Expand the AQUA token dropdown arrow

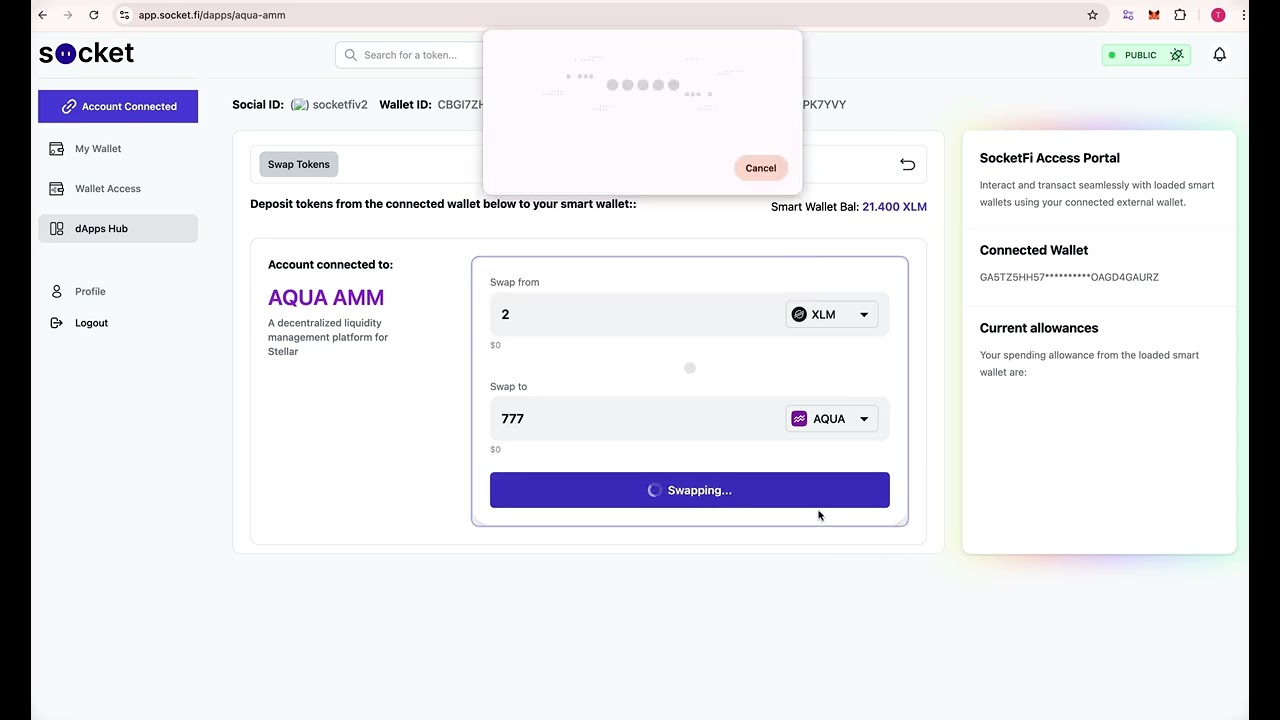click(x=864, y=419)
